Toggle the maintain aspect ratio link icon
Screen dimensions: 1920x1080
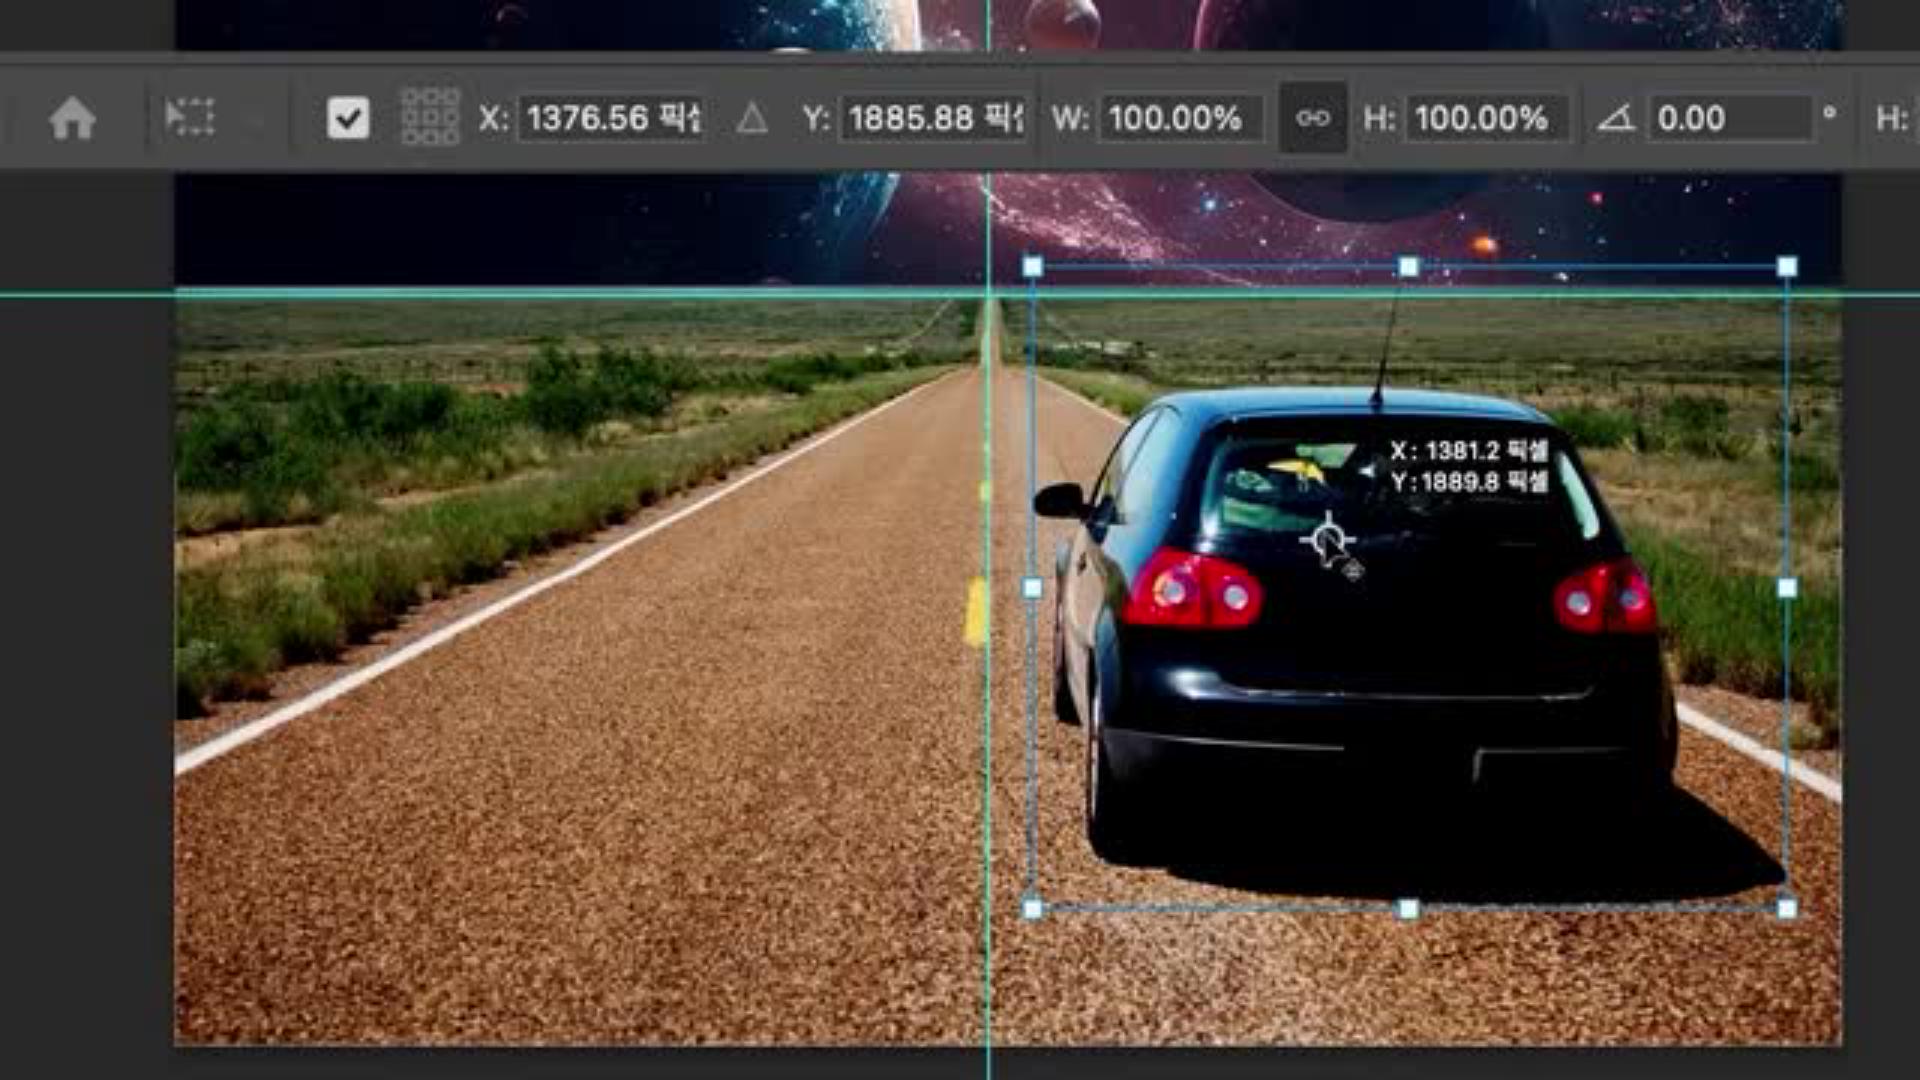[x=1313, y=118]
